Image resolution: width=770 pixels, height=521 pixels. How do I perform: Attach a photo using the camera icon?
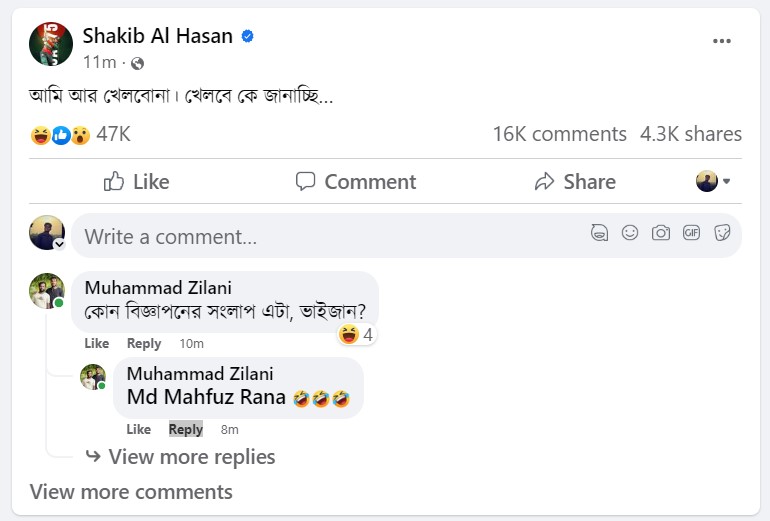(661, 233)
